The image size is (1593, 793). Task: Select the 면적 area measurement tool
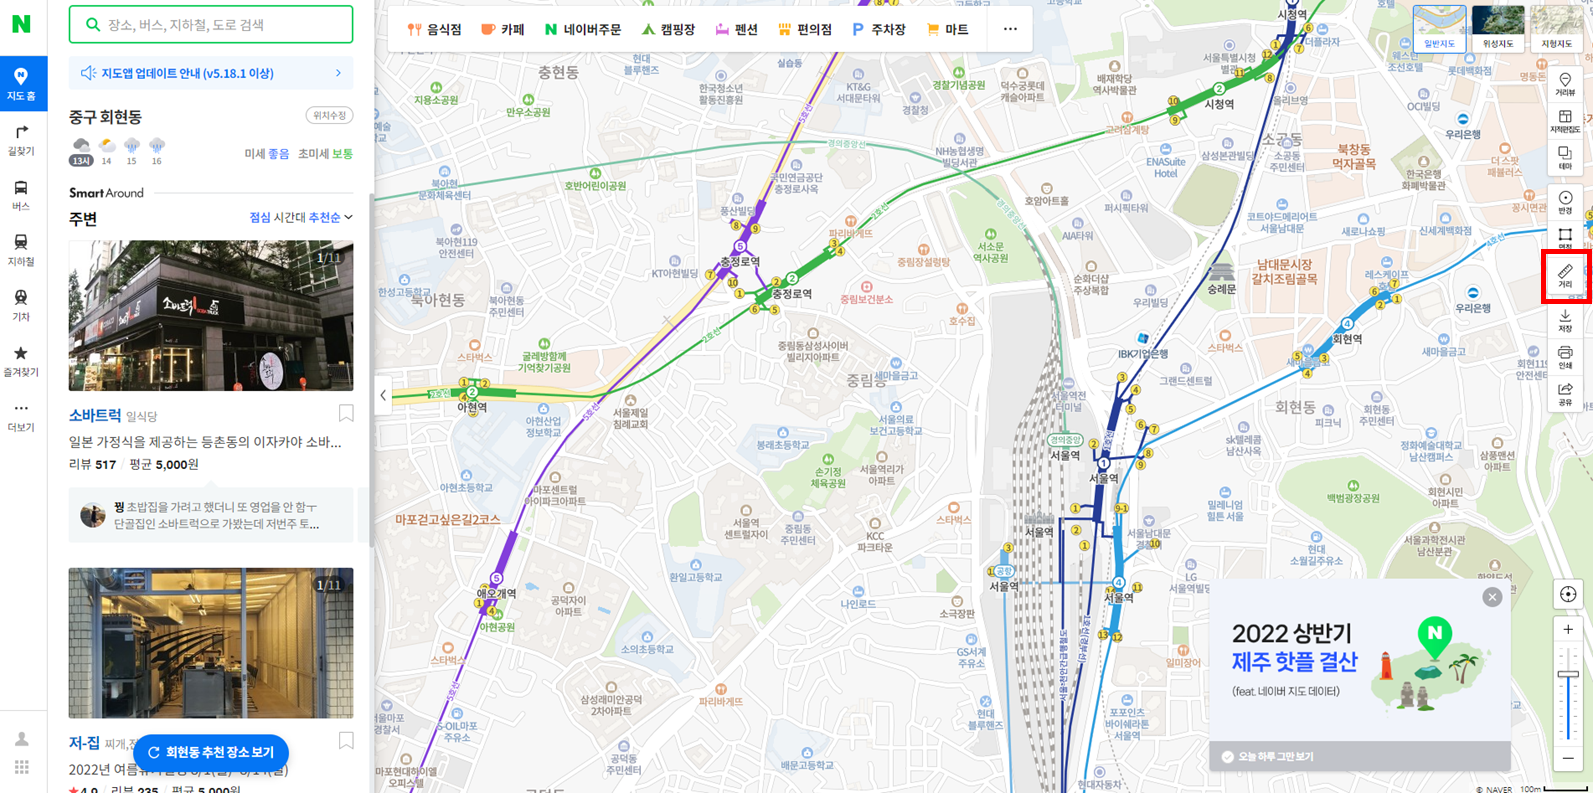[1565, 238]
